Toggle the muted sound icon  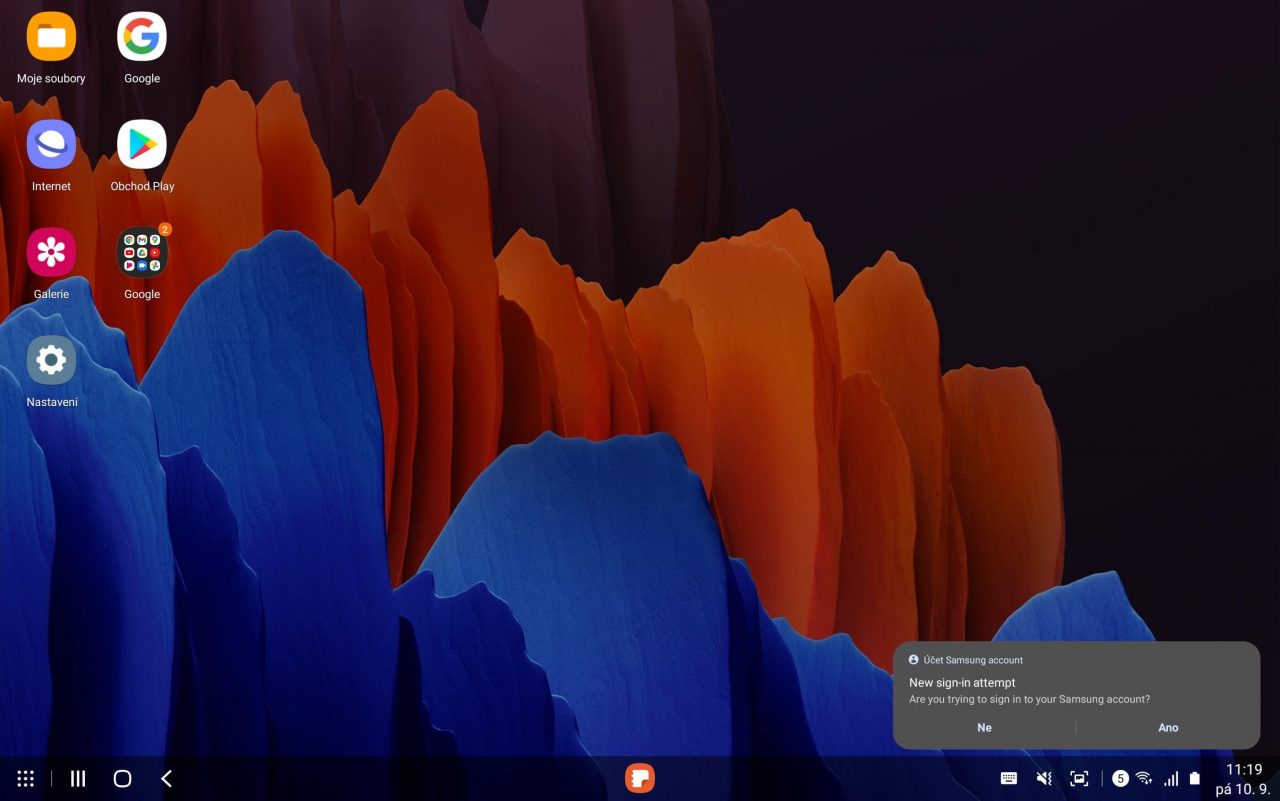pyautogui.click(x=1044, y=778)
